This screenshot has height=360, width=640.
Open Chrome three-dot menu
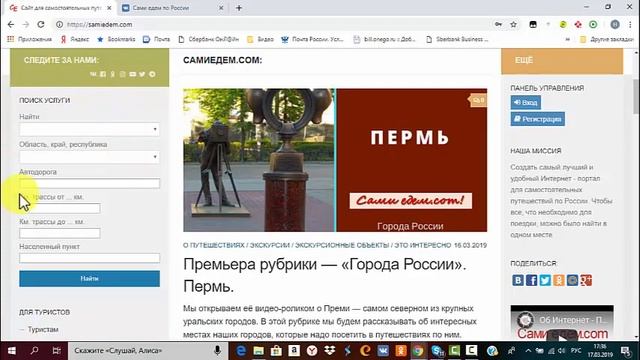[630, 24]
